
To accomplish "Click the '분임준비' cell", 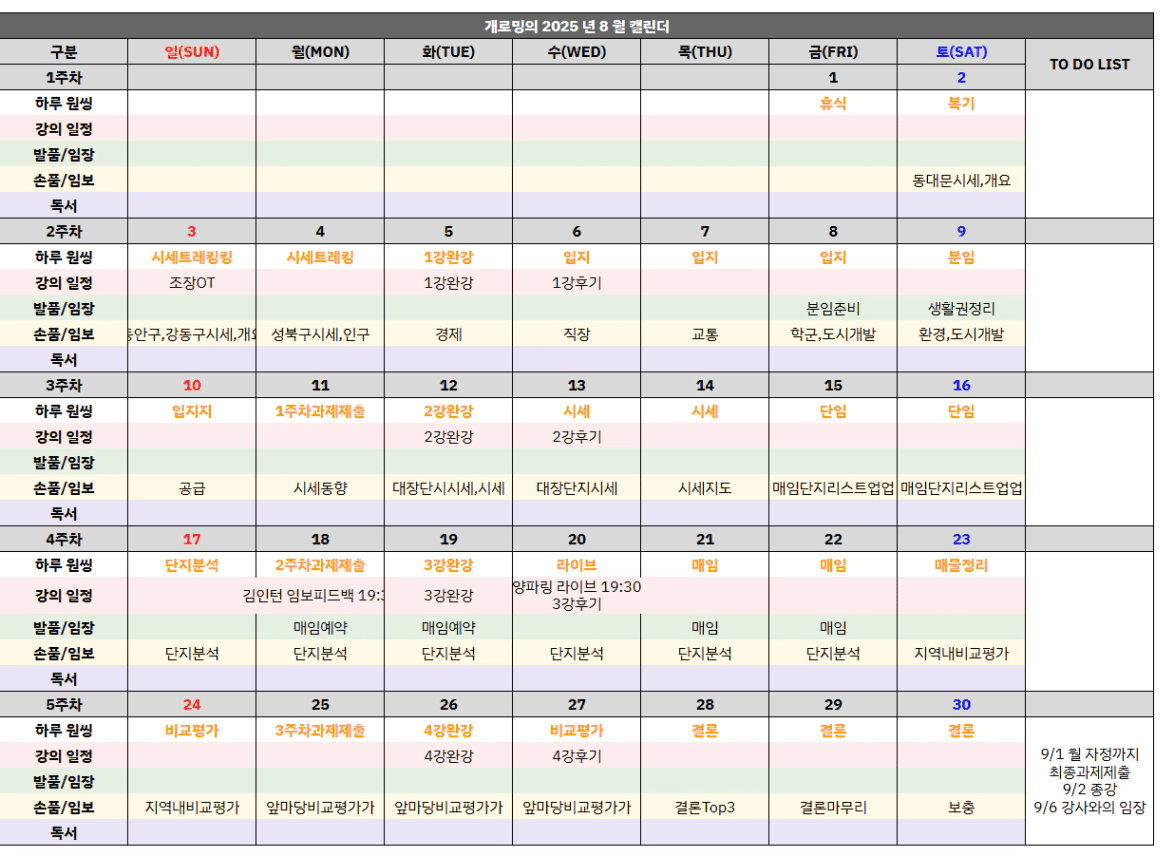I will click(x=833, y=308).
